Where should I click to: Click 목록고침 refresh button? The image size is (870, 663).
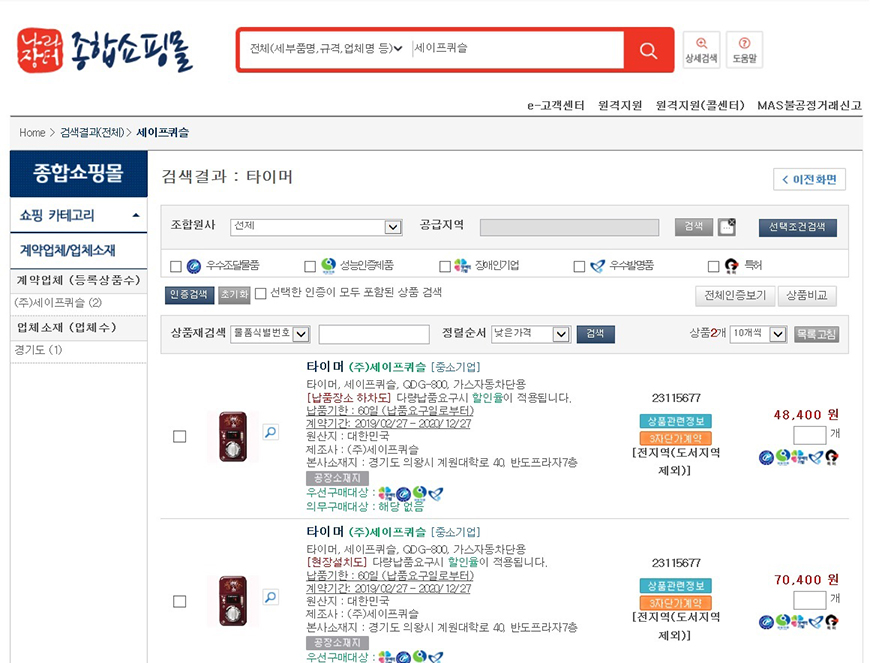[x=817, y=334]
